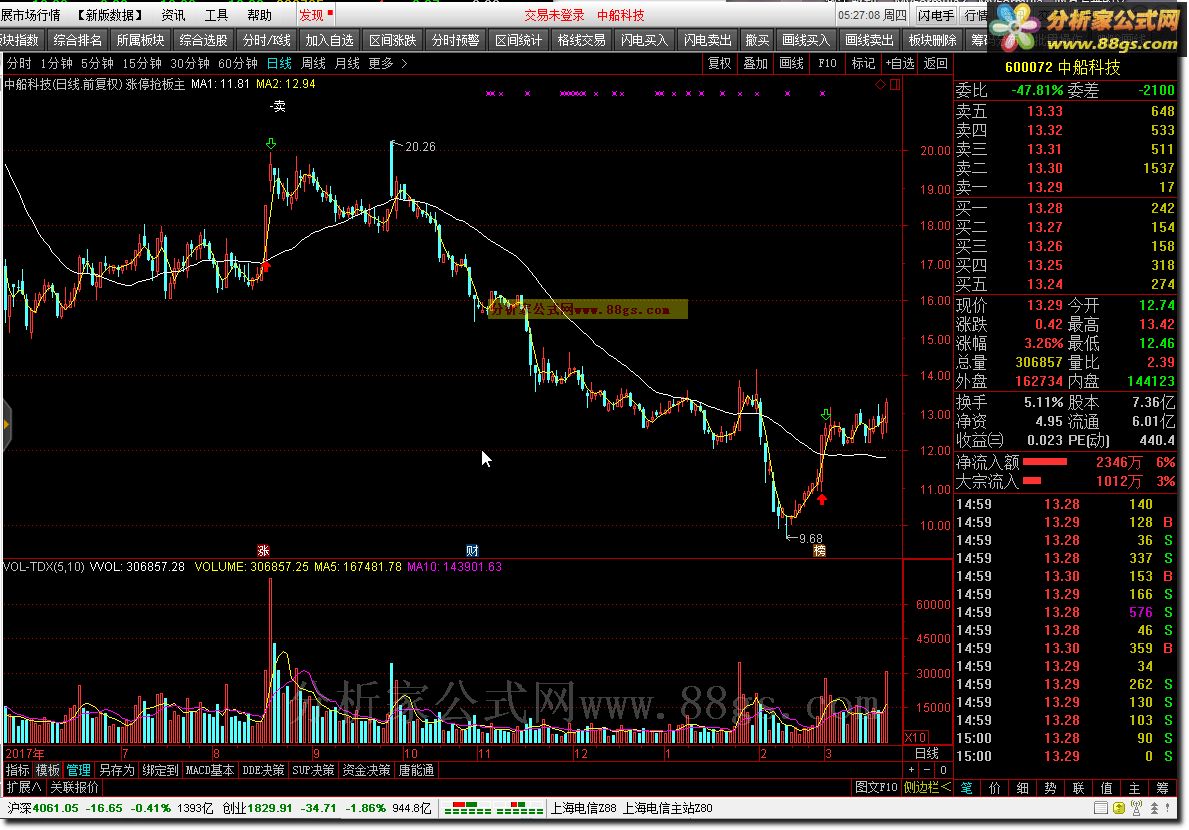Click the window icon in the status bar
Image resolution: width=1189 pixels, height=830 pixels.
point(1101,809)
